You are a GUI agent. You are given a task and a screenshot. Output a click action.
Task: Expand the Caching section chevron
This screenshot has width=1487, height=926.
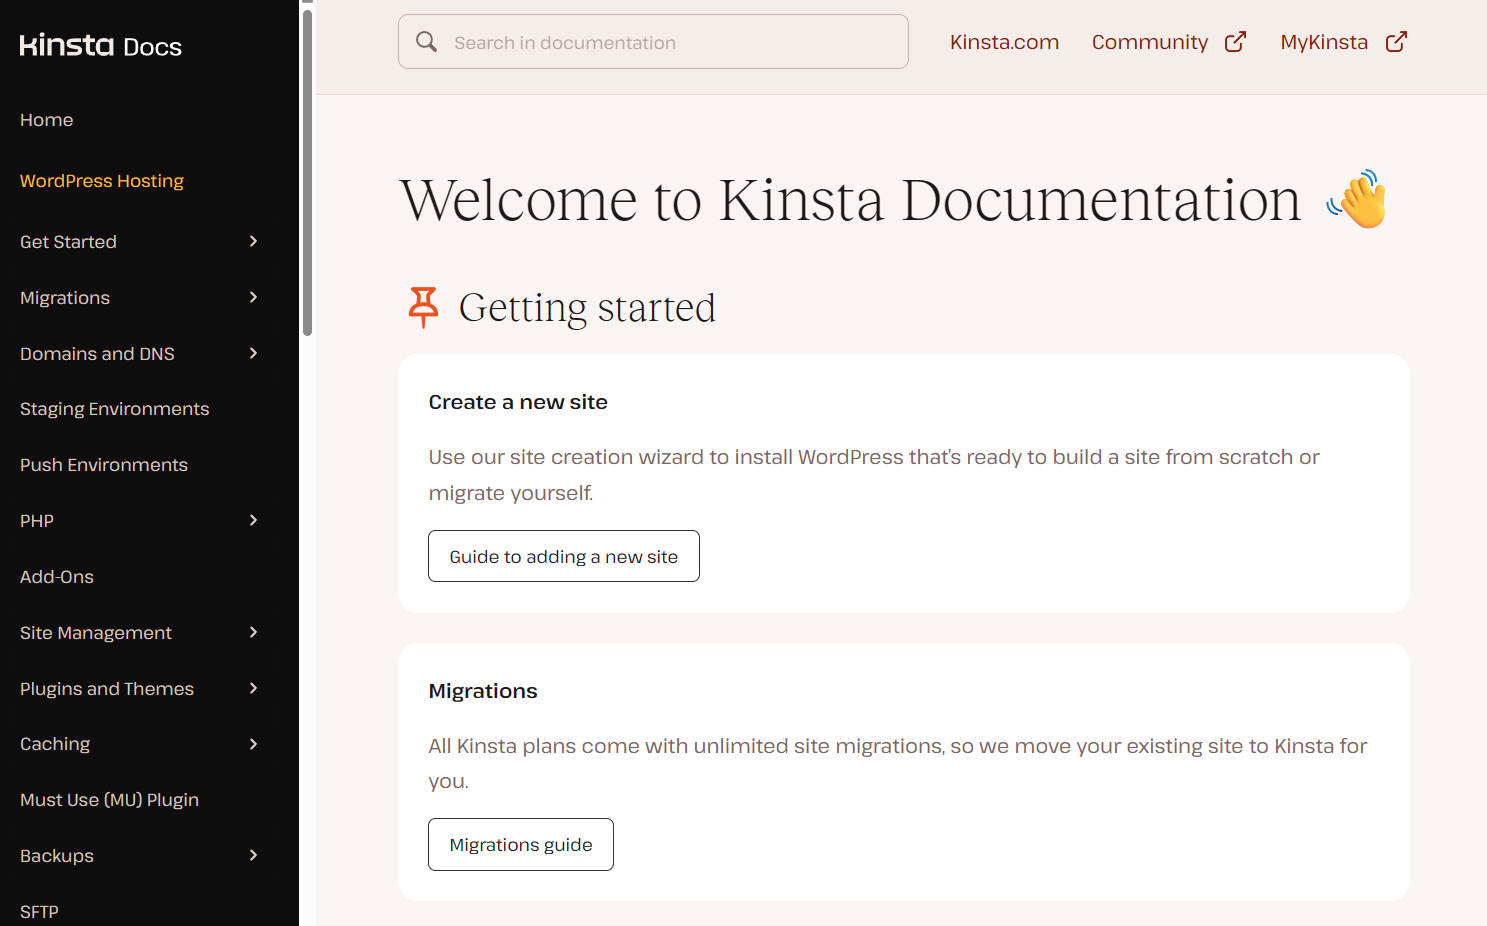coord(253,744)
